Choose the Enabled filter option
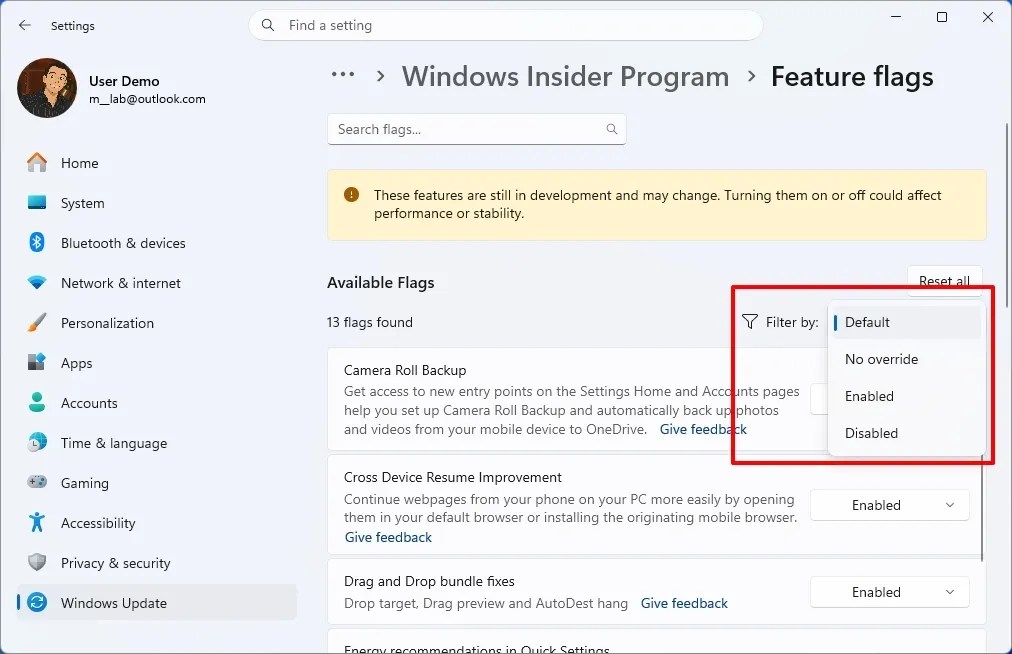The width and height of the screenshot is (1012, 654). tap(906, 396)
